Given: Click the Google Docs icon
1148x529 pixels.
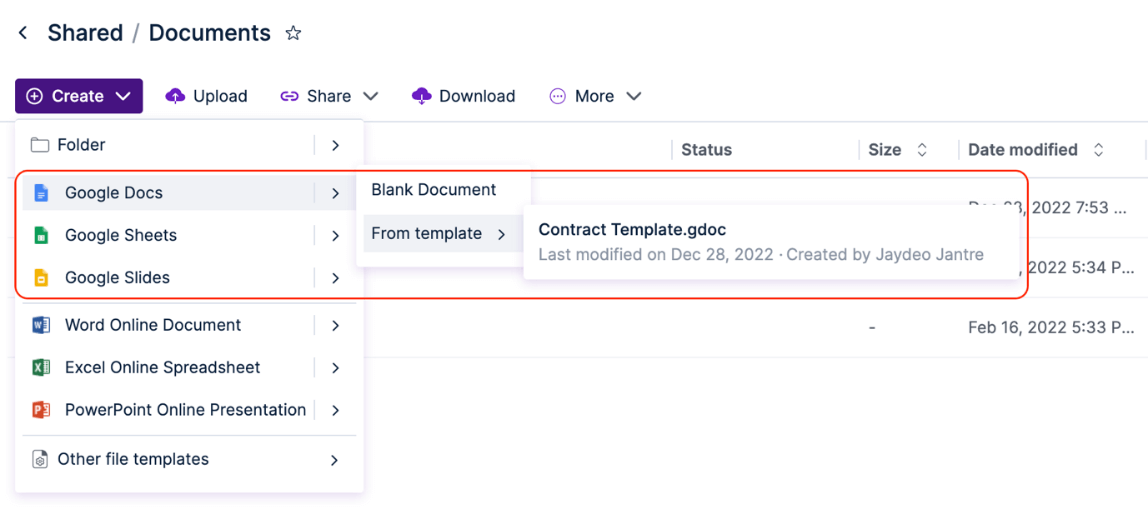Looking at the screenshot, I should tap(41, 193).
